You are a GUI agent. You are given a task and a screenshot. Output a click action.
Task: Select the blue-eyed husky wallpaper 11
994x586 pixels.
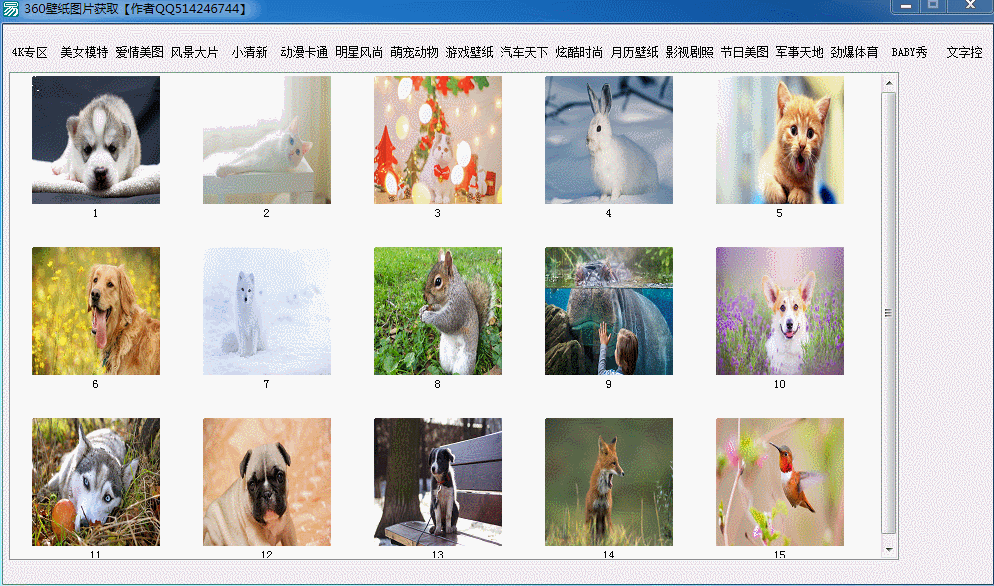tap(96, 482)
